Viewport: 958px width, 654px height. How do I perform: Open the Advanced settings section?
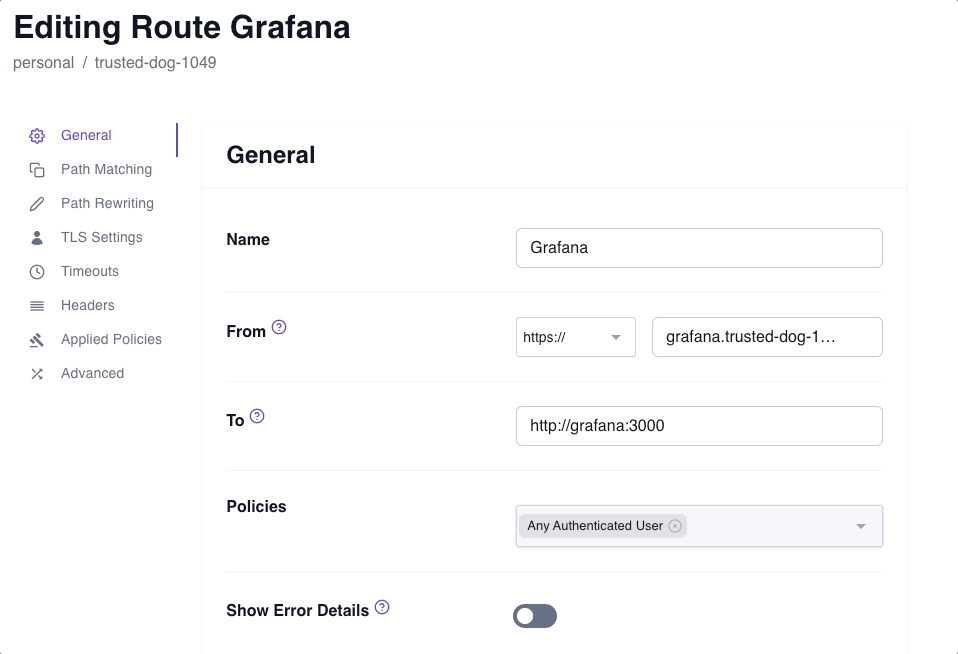92,373
